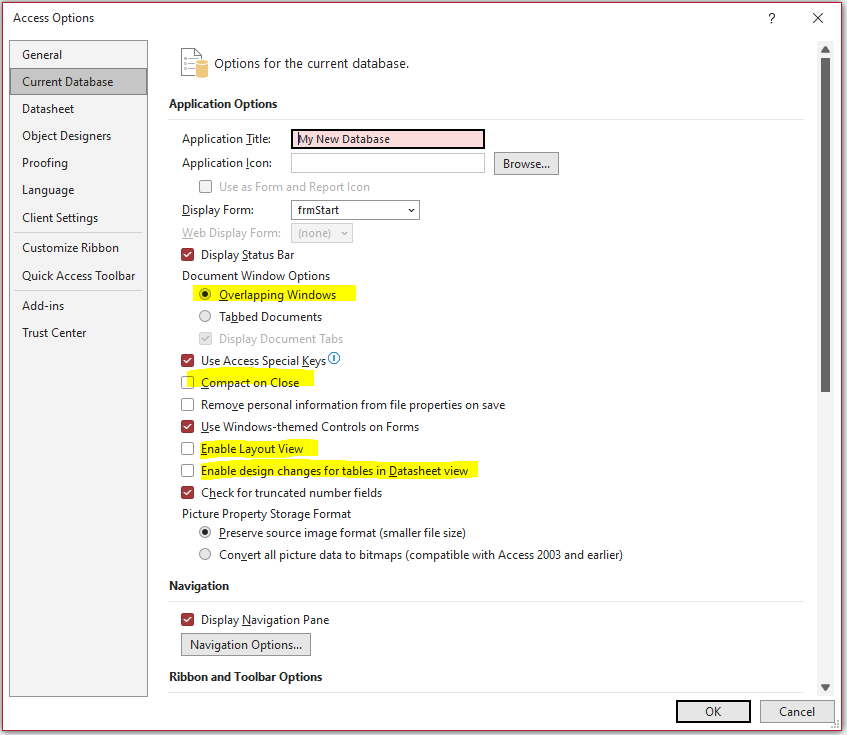Select the Current Database category
Image resolution: width=847 pixels, height=735 pixels.
point(78,82)
